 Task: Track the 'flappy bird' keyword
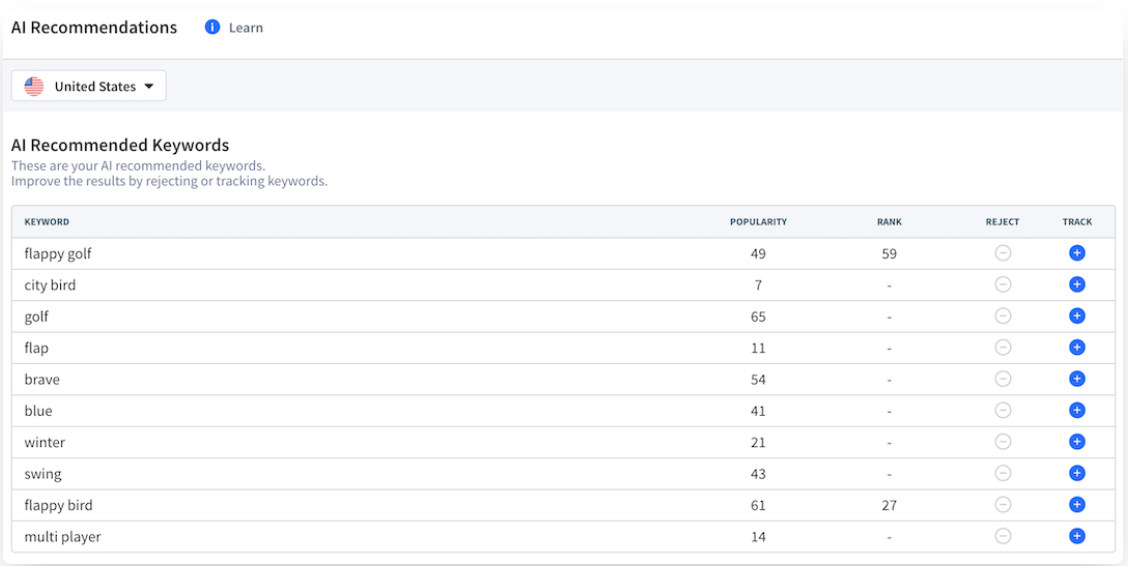(x=1077, y=505)
